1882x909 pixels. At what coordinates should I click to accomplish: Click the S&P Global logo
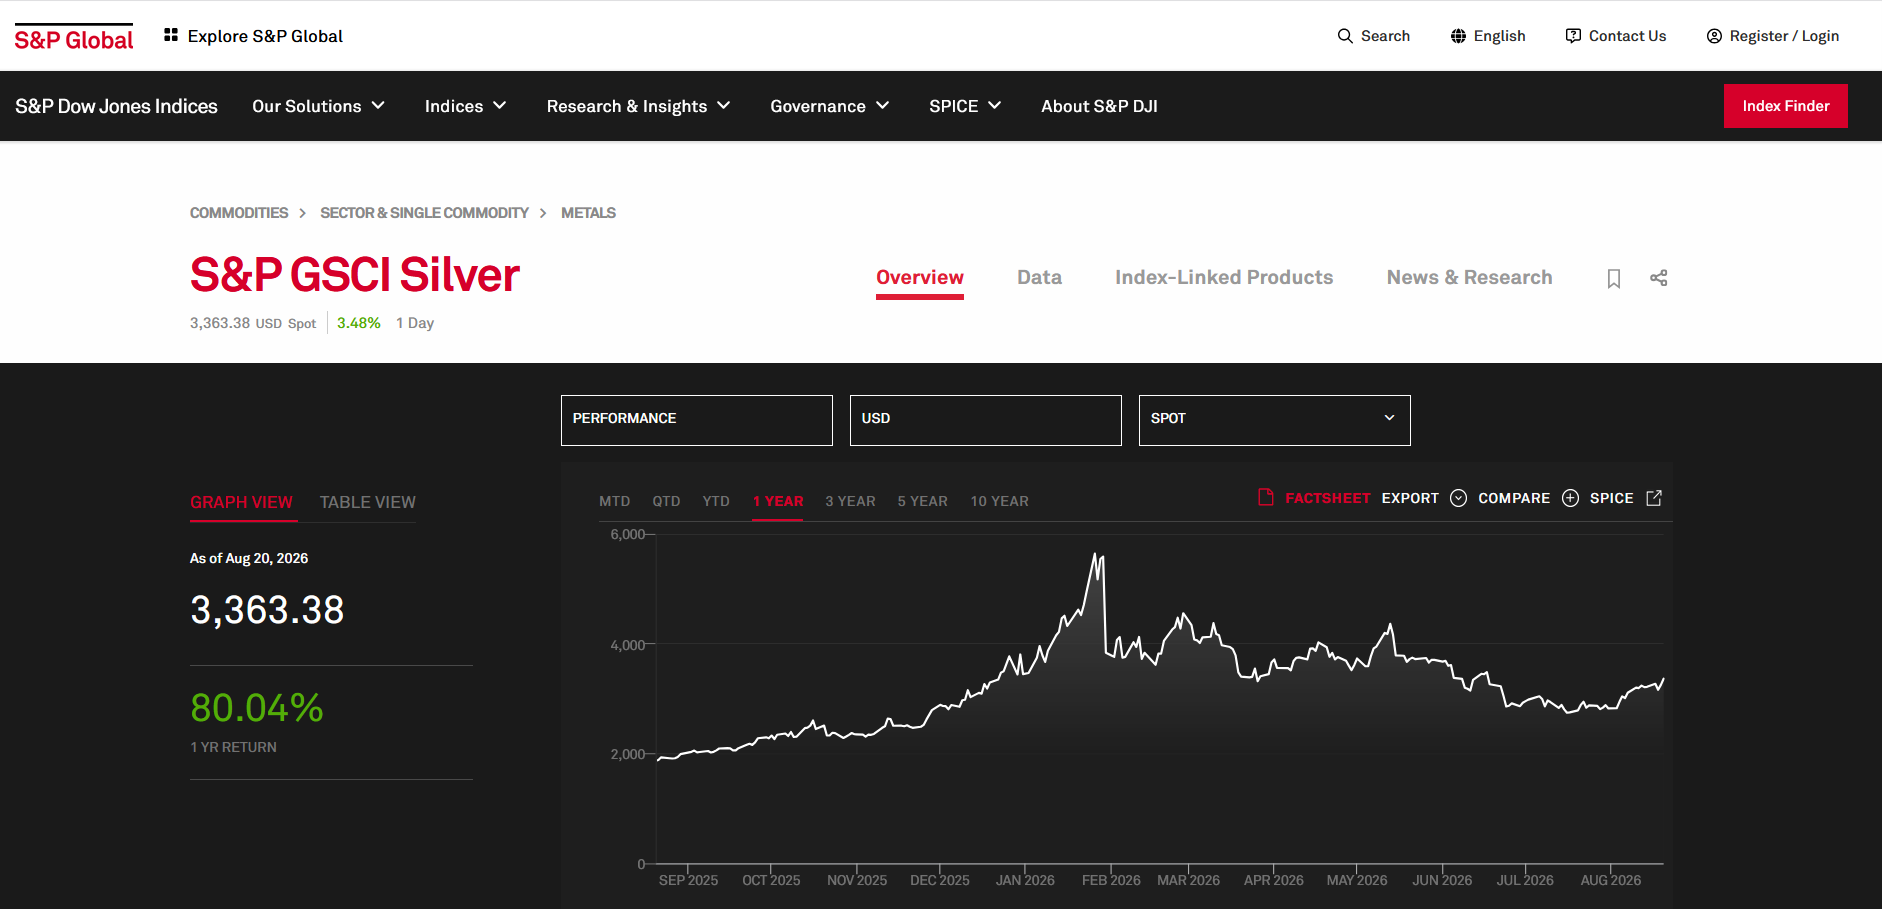(74, 38)
